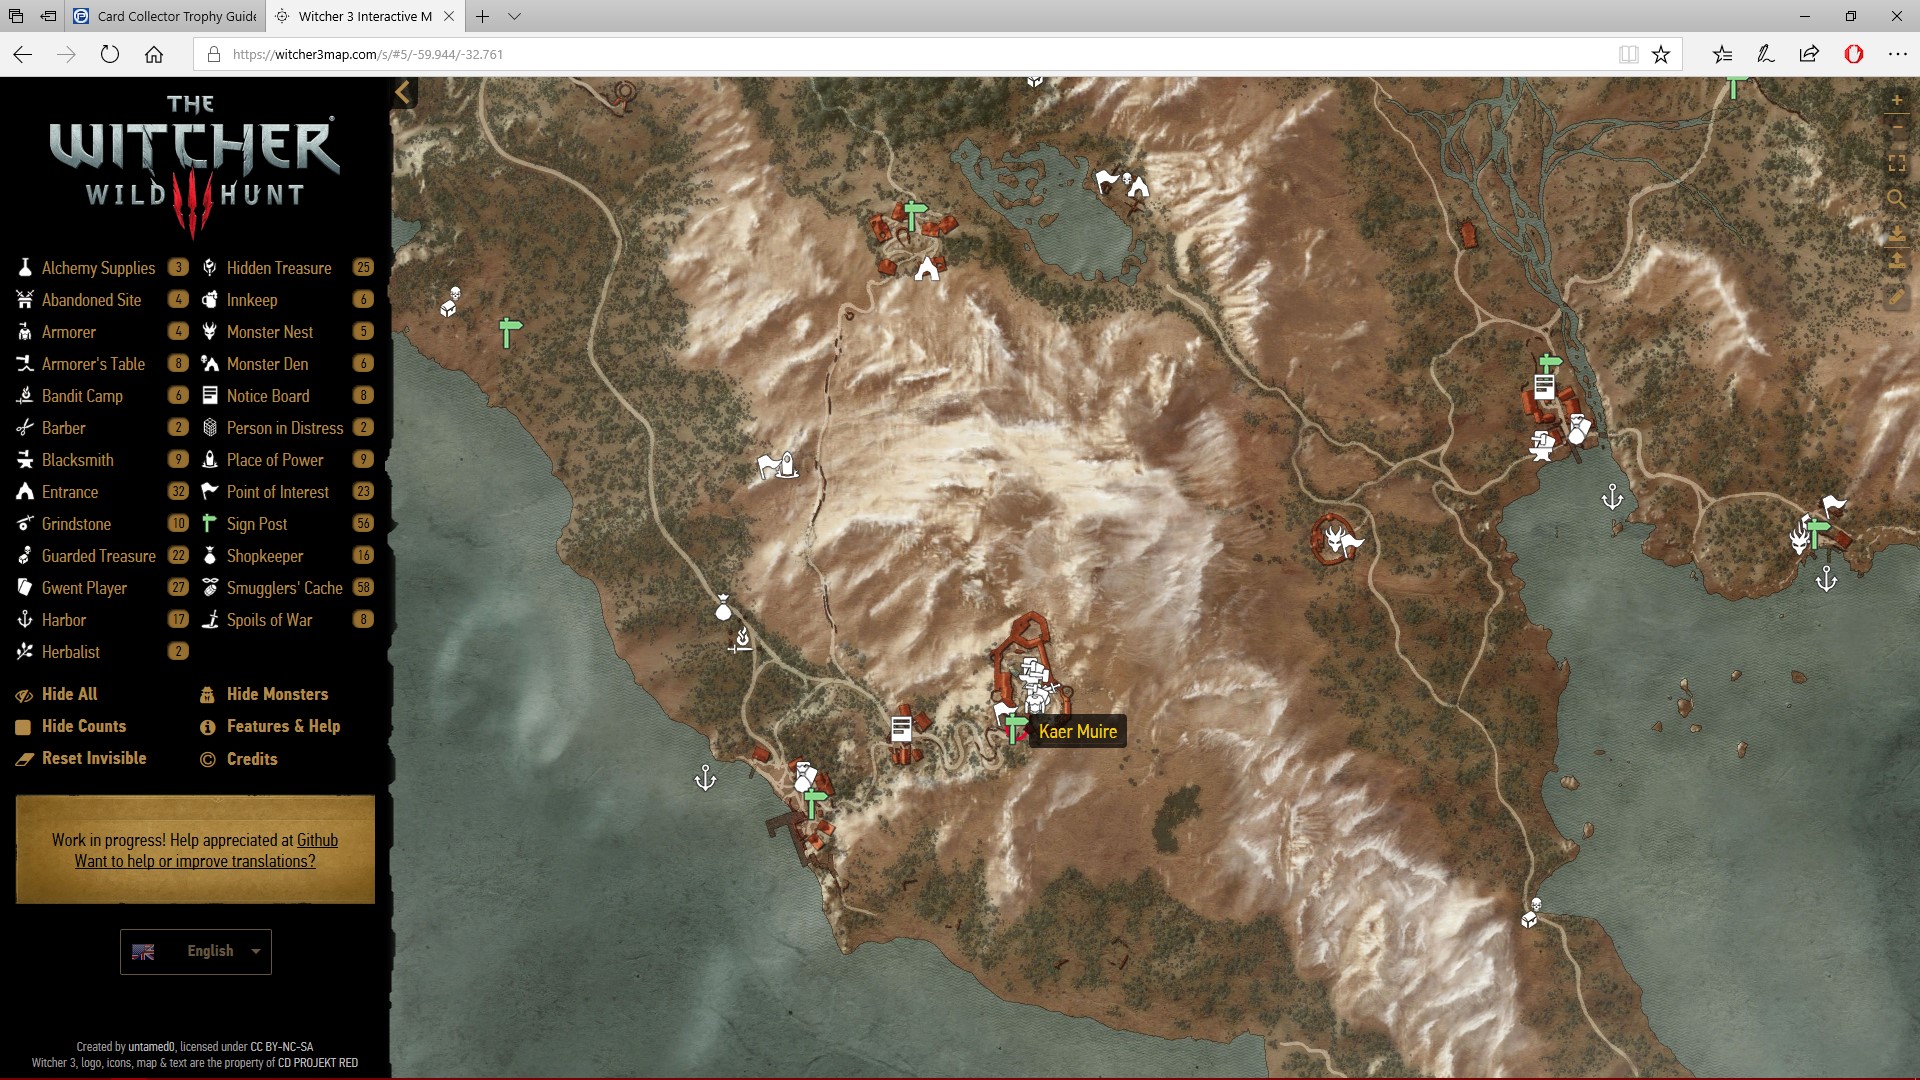Enter fullscreen map view
This screenshot has height=1080, width=1920.
pyautogui.click(x=1896, y=163)
